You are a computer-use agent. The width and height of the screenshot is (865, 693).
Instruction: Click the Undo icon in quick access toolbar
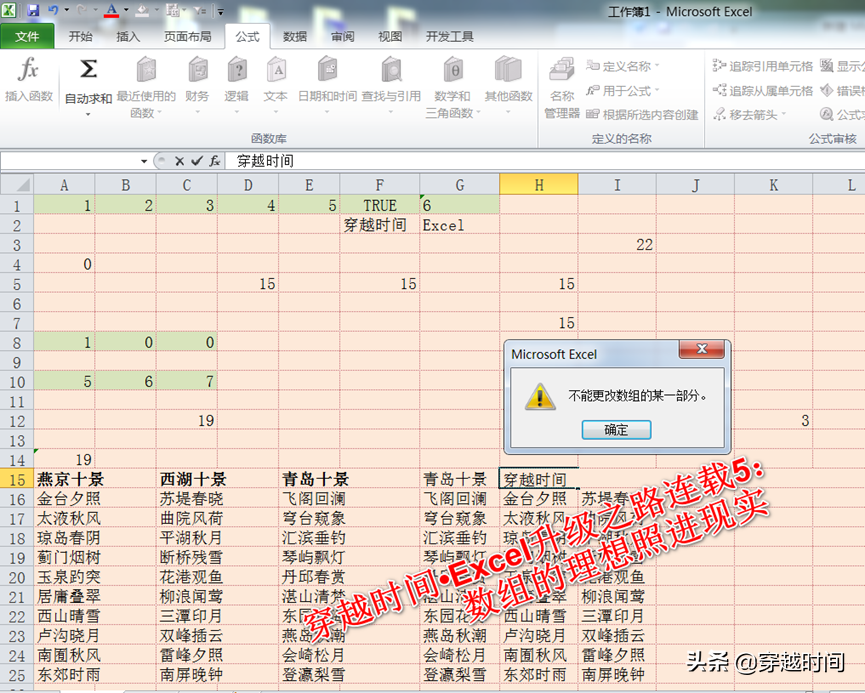tap(54, 10)
